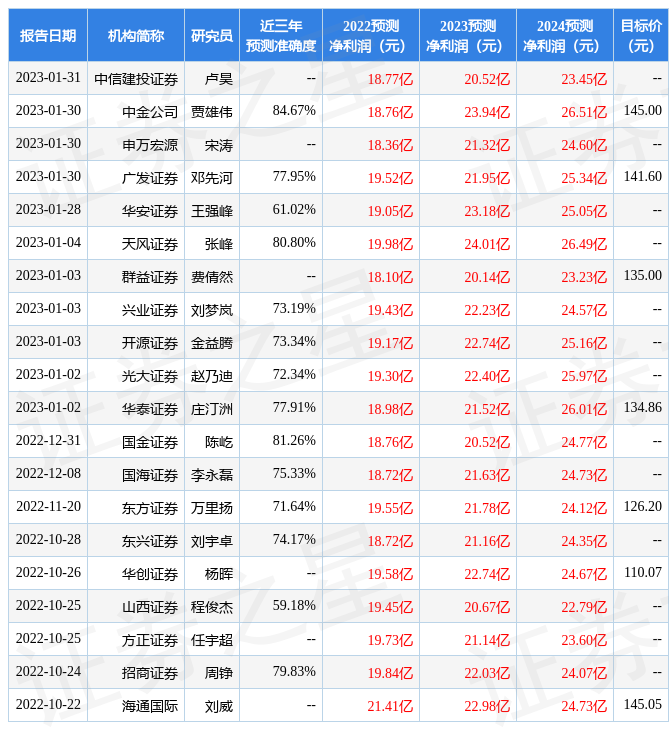This screenshot has width=669, height=730.
Task: Select the 山西证券 institution cell
Action: point(136,607)
